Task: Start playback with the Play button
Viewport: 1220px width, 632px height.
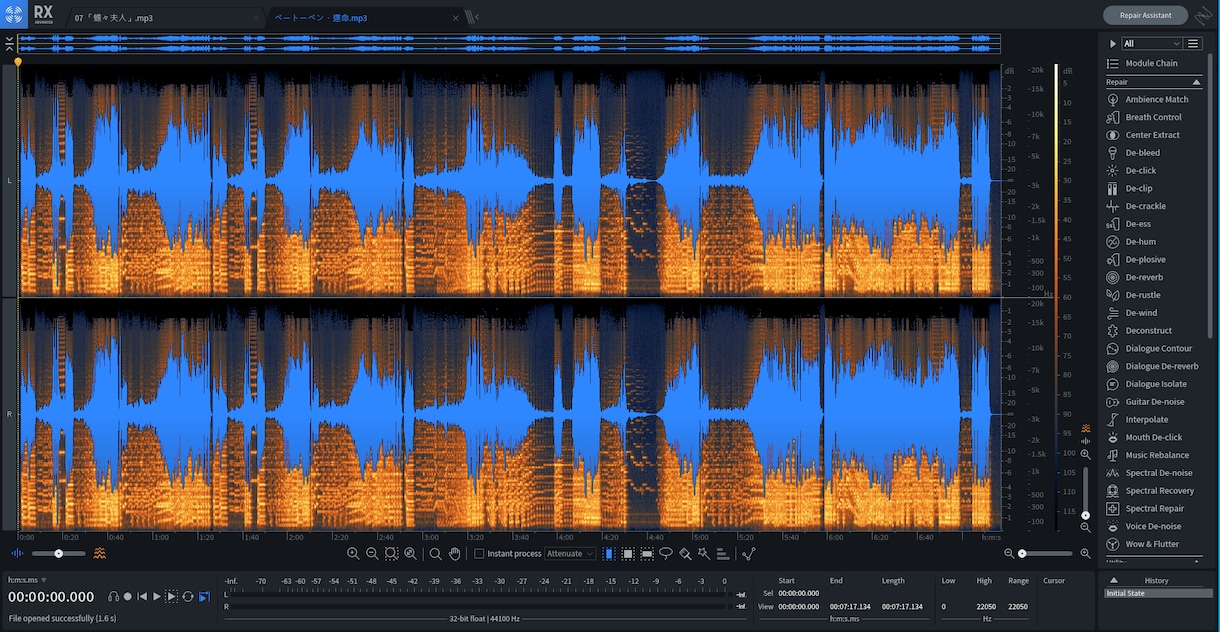Action: point(156,597)
